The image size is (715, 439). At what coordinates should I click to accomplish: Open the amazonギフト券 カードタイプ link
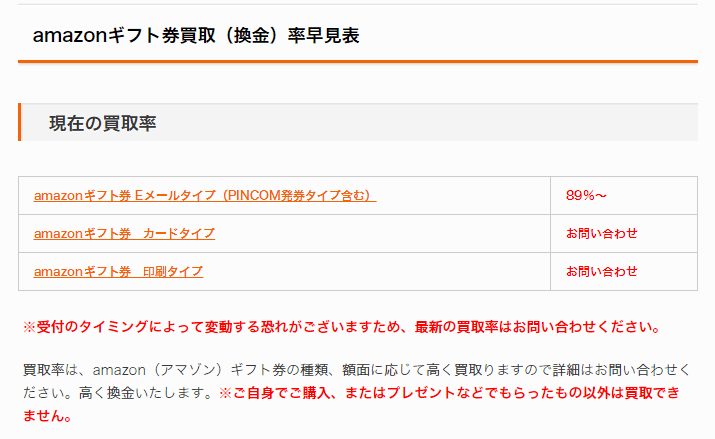point(124,233)
